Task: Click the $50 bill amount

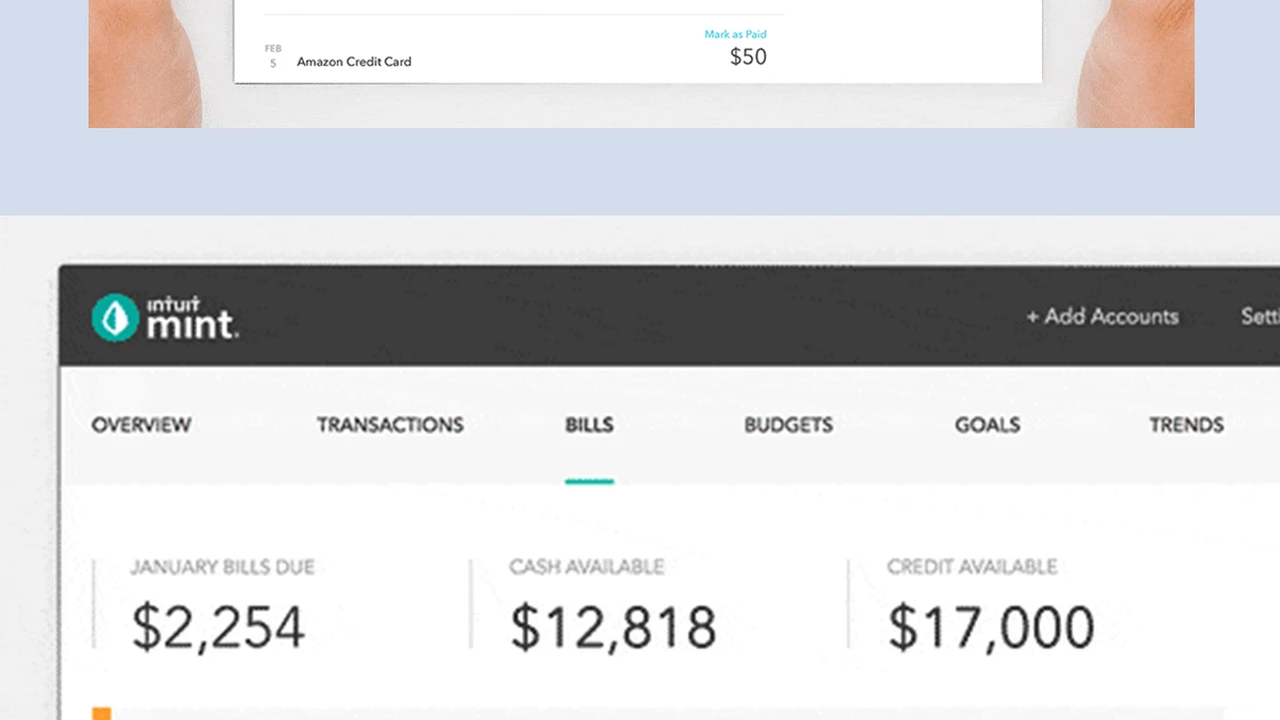Action: point(748,57)
